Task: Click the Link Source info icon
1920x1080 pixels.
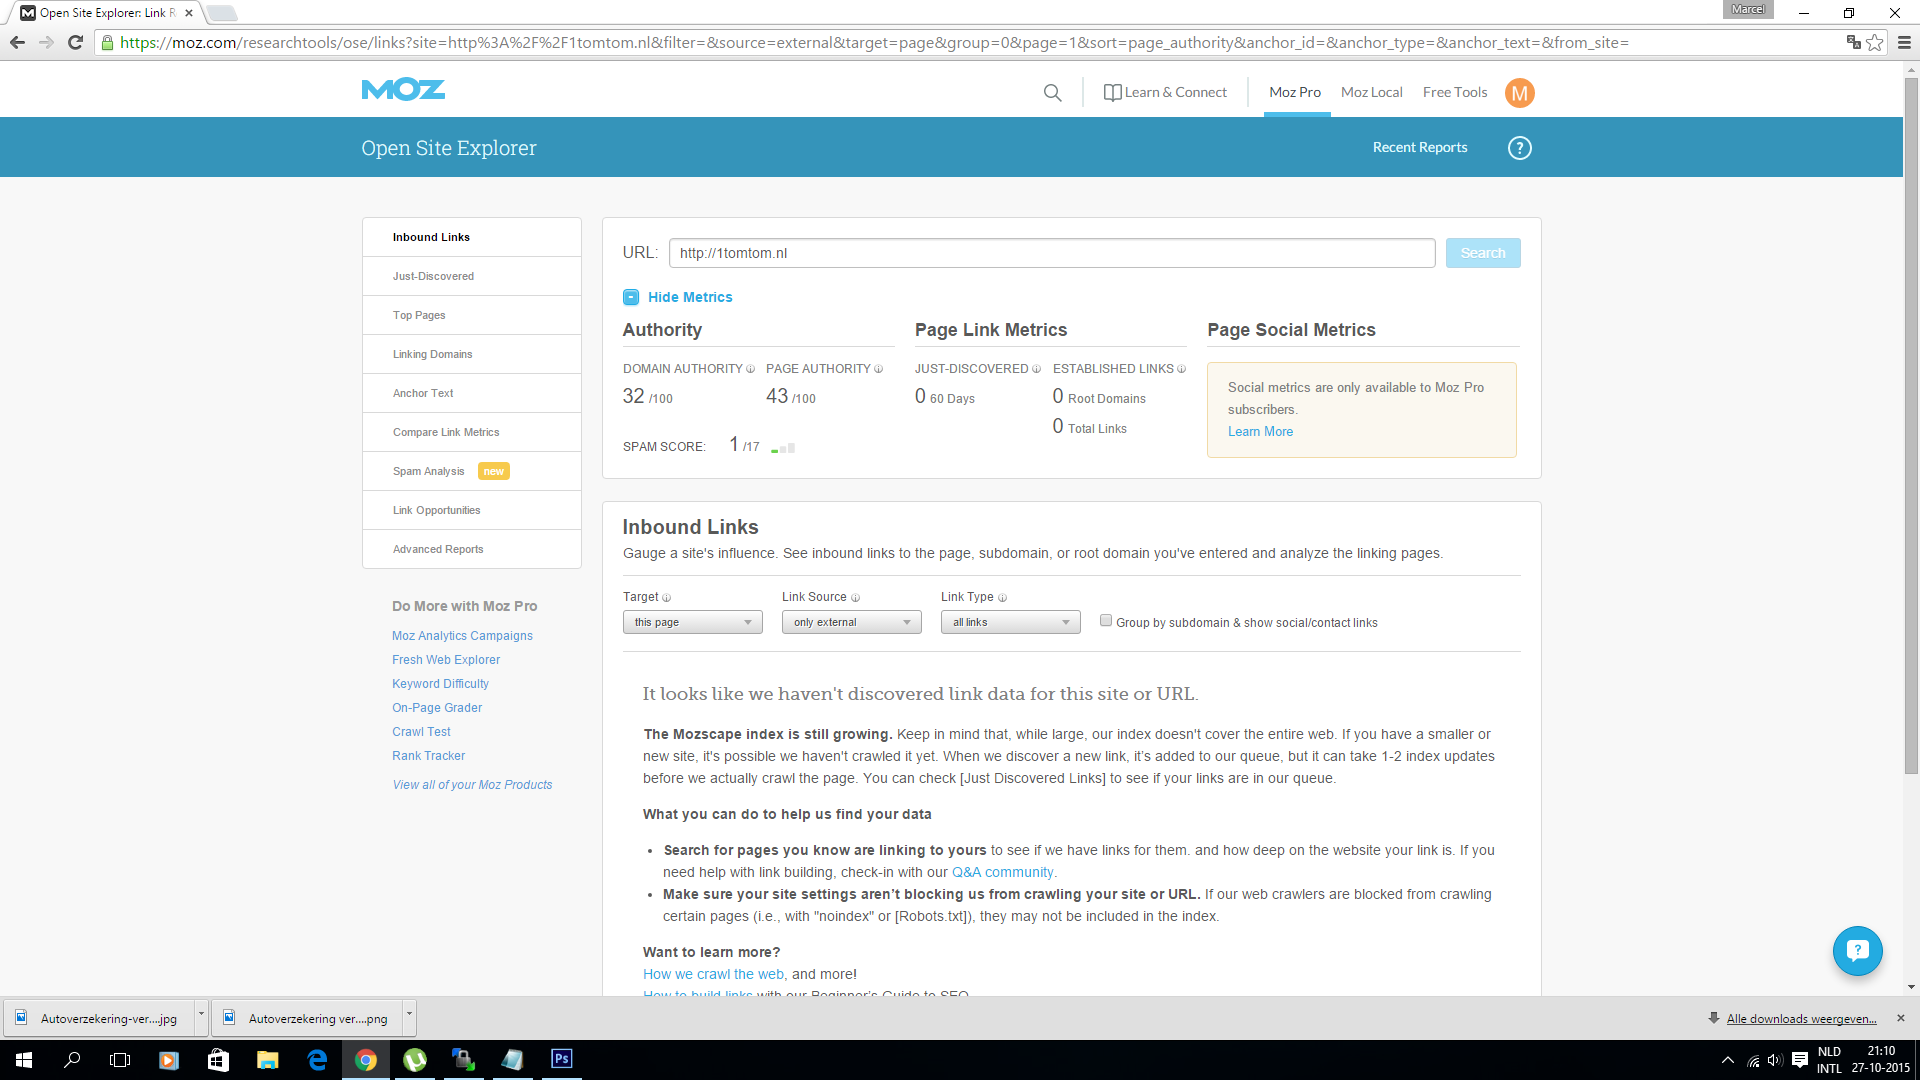Action: click(856, 598)
